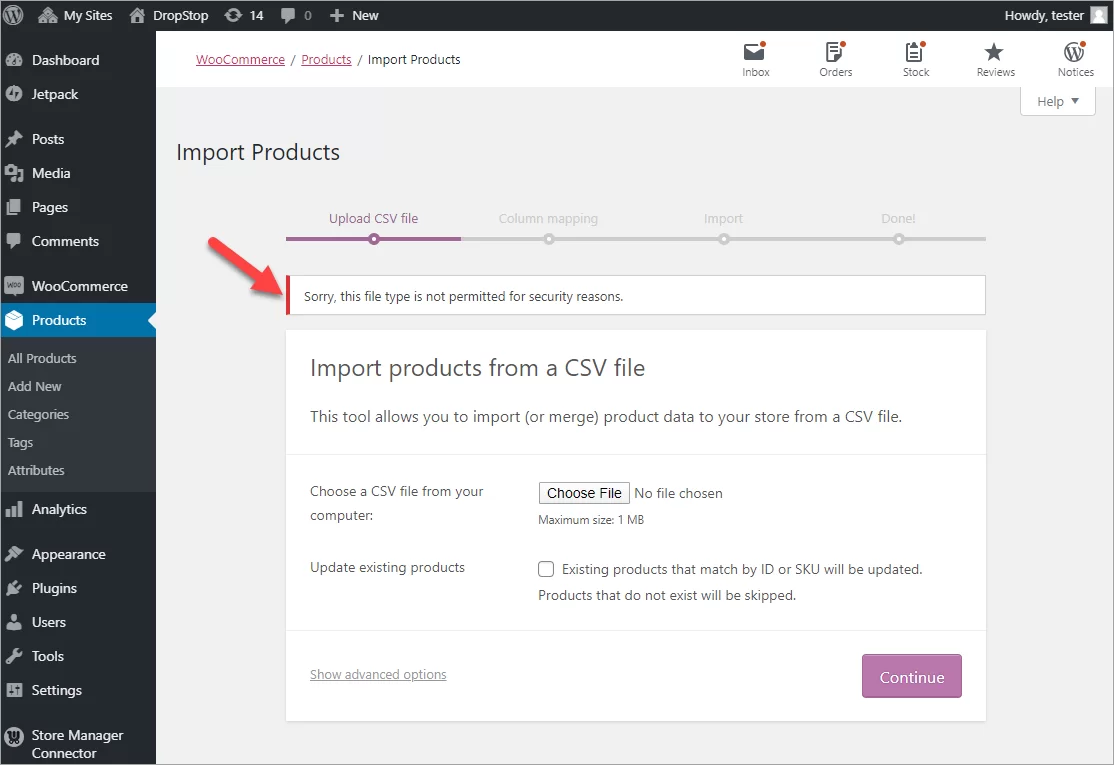View the Stock status icon
This screenshot has width=1114, height=765.
915,58
